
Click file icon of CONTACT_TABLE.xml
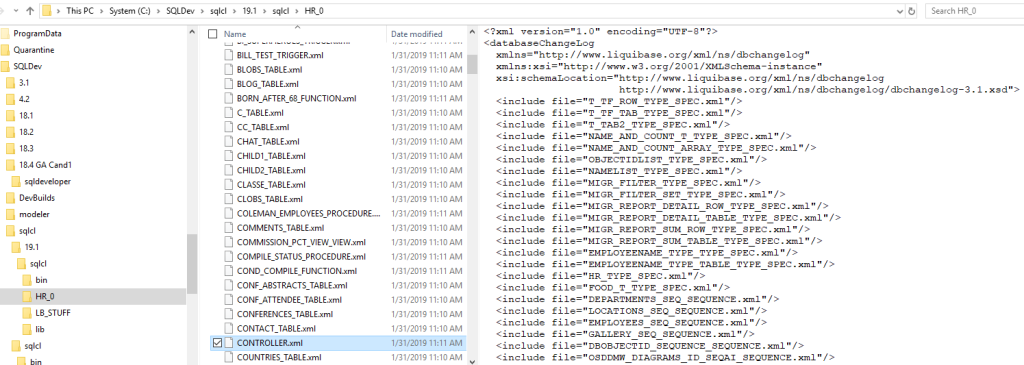[x=228, y=328]
